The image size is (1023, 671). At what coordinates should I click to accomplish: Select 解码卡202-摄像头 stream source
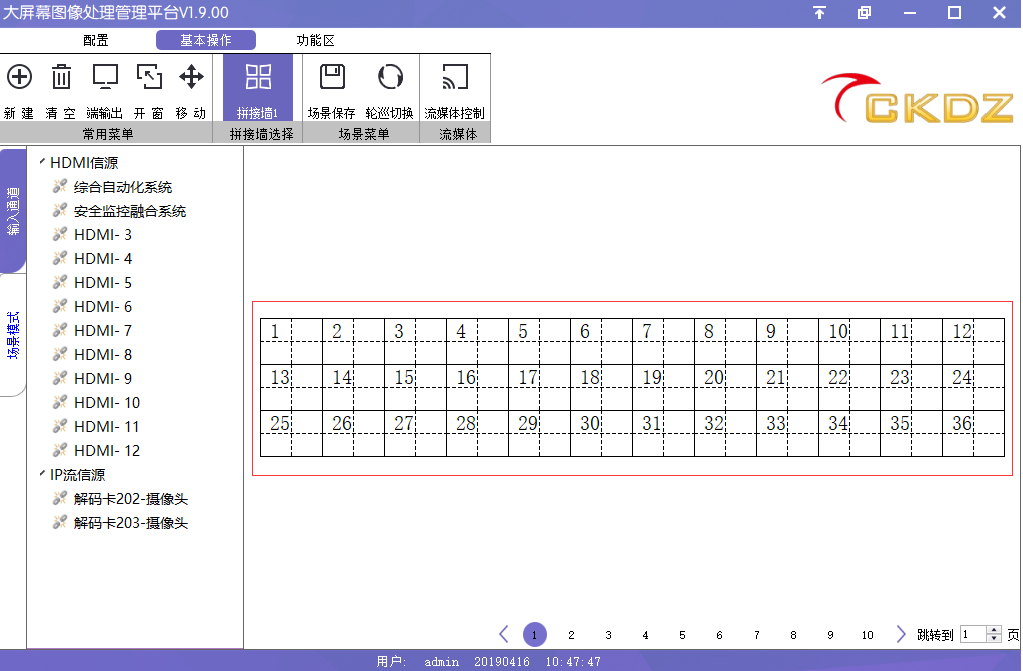click(x=130, y=499)
